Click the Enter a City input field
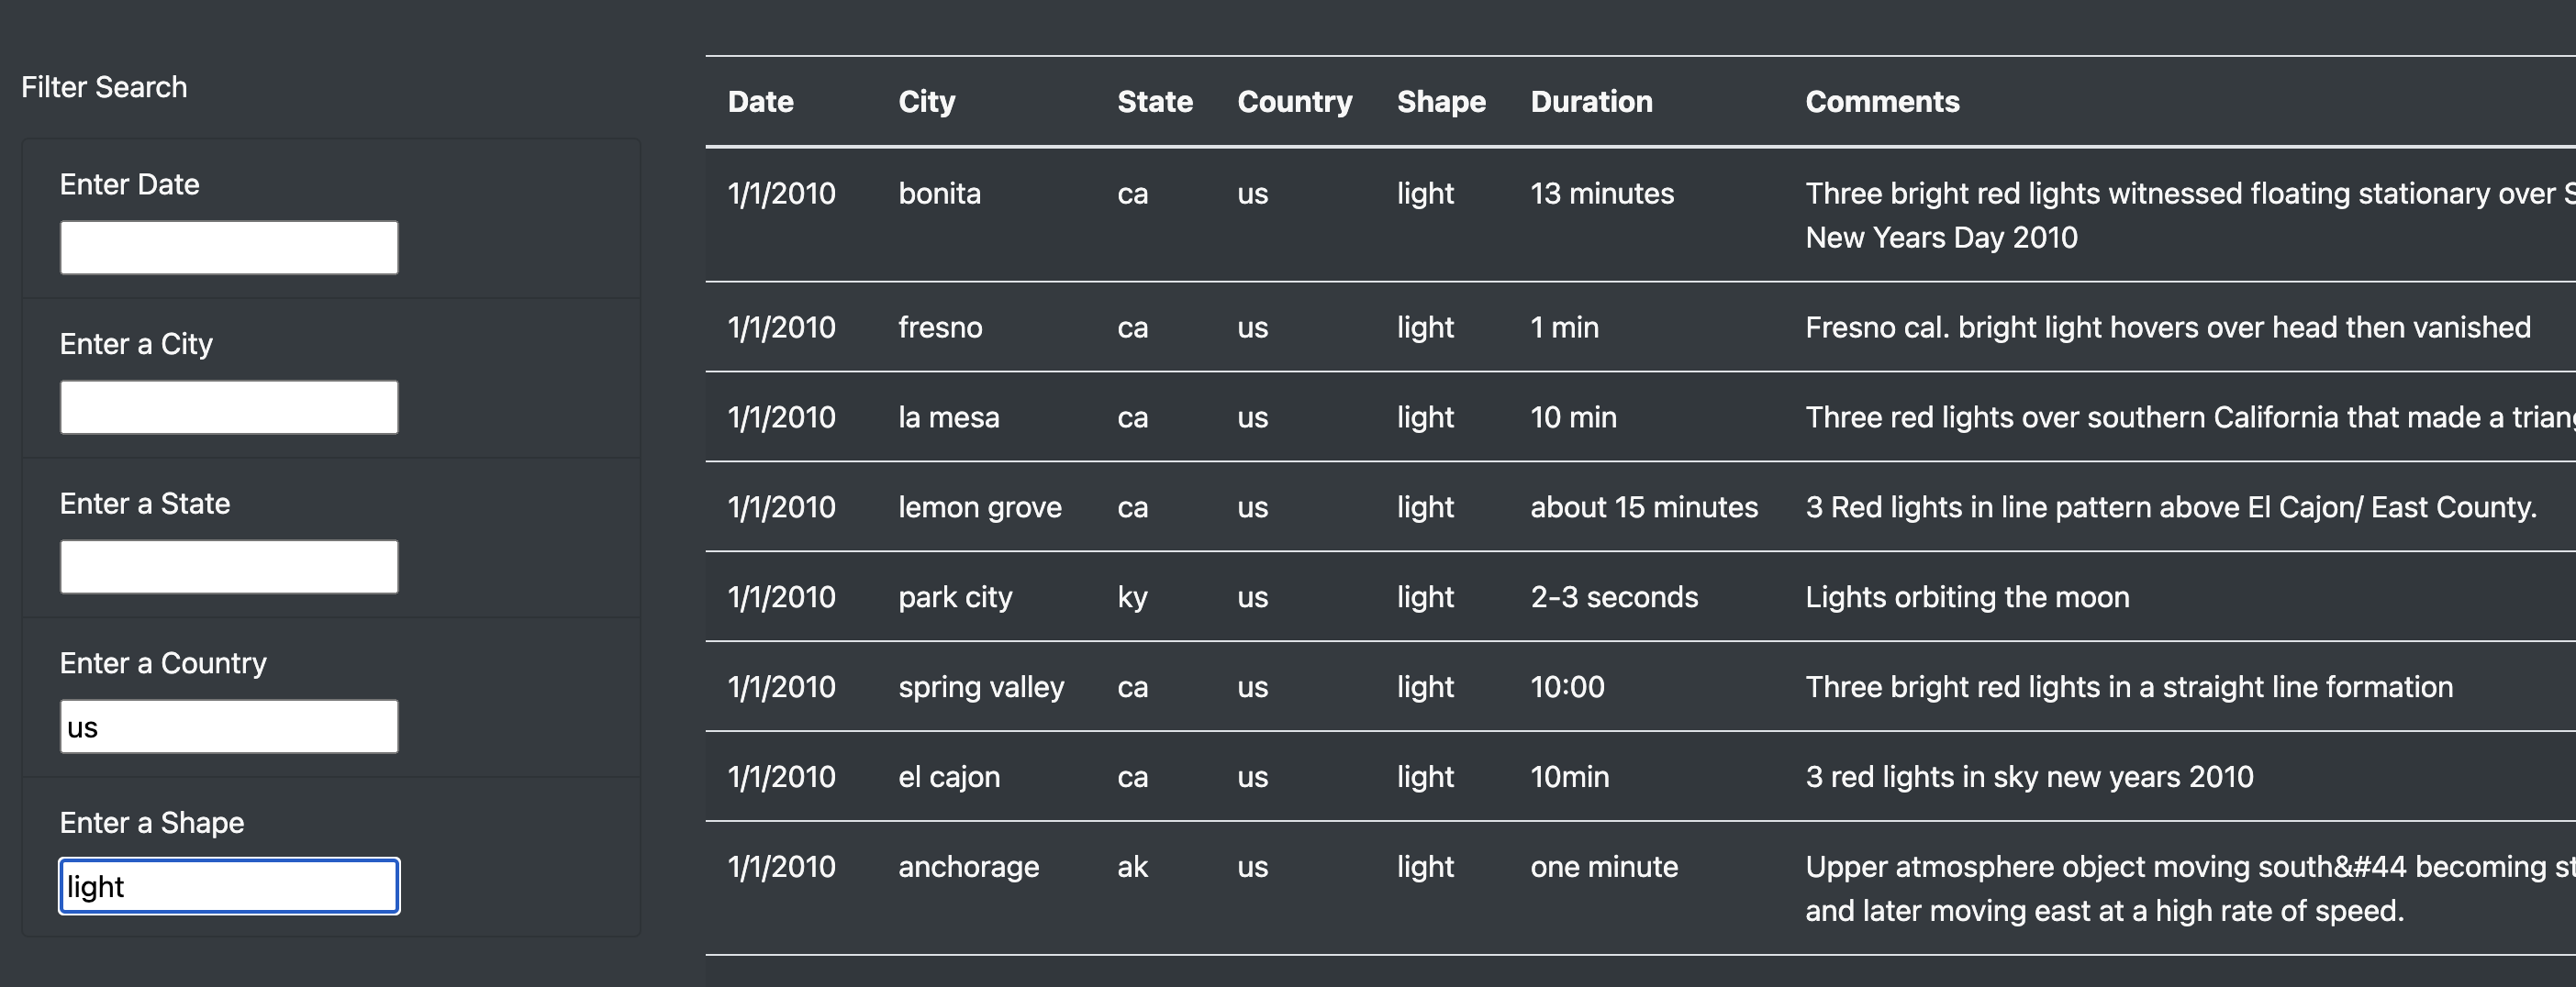Screen dimensions: 2576x987 coord(228,406)
